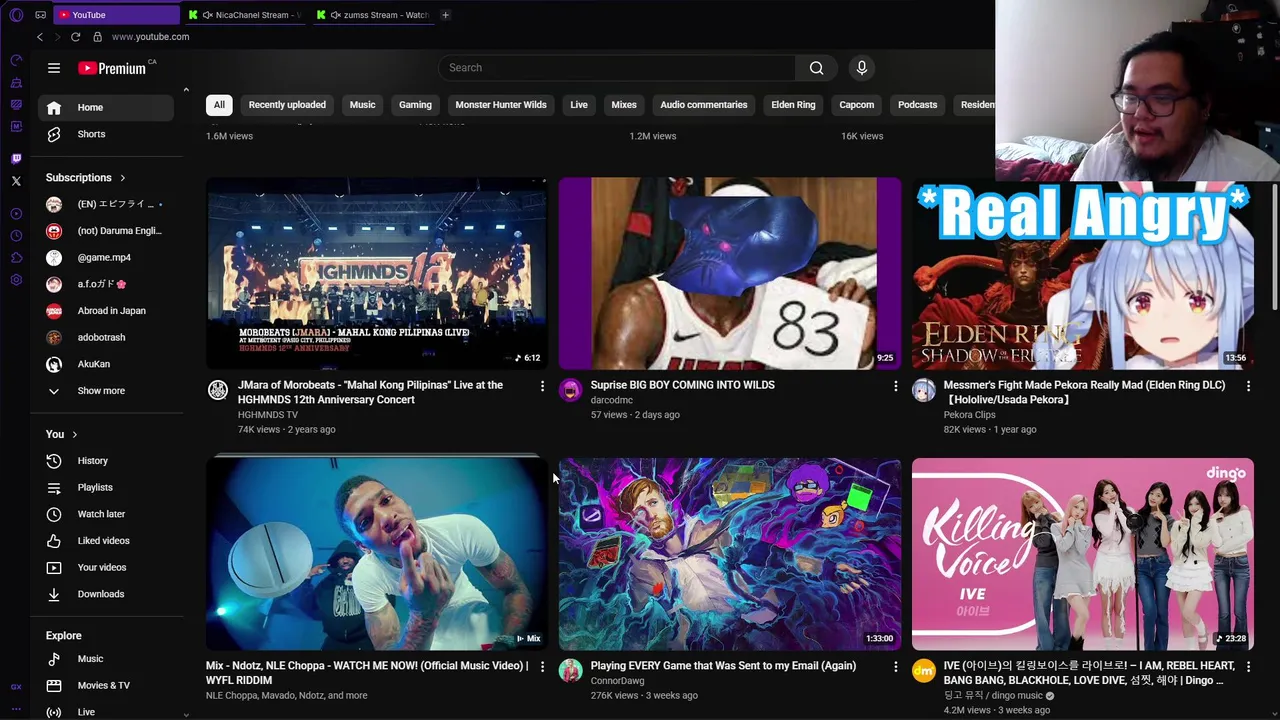This screenshot has width=1280, height=720.
Task: Open Abroad in Japan subscription
Action: point(104,311)
